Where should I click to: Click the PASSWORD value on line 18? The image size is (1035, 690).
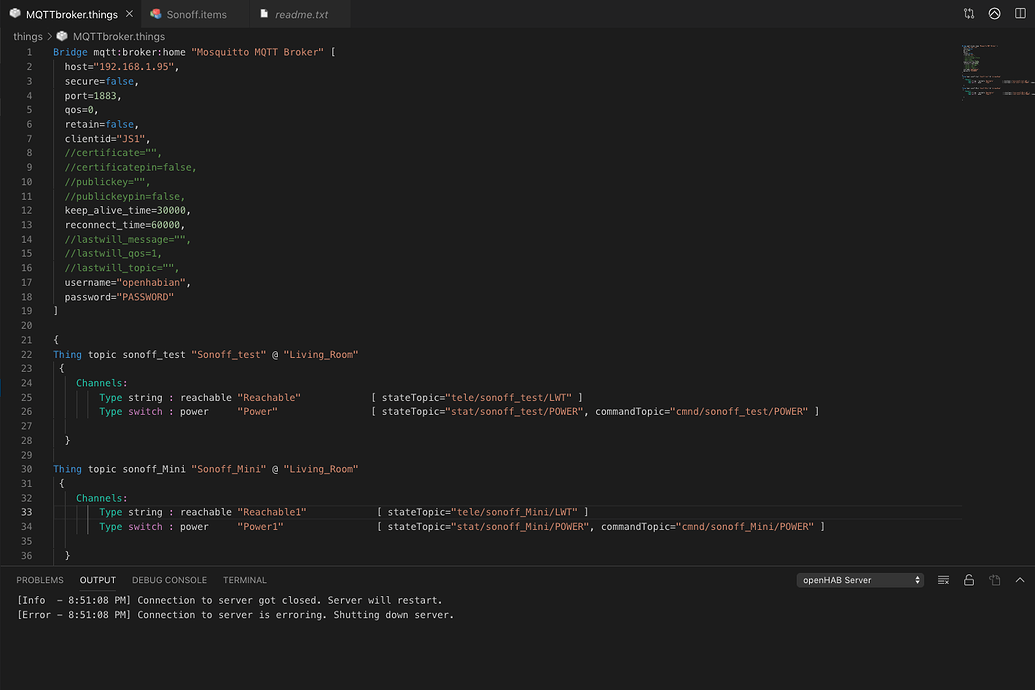click(x=146, y=296)
